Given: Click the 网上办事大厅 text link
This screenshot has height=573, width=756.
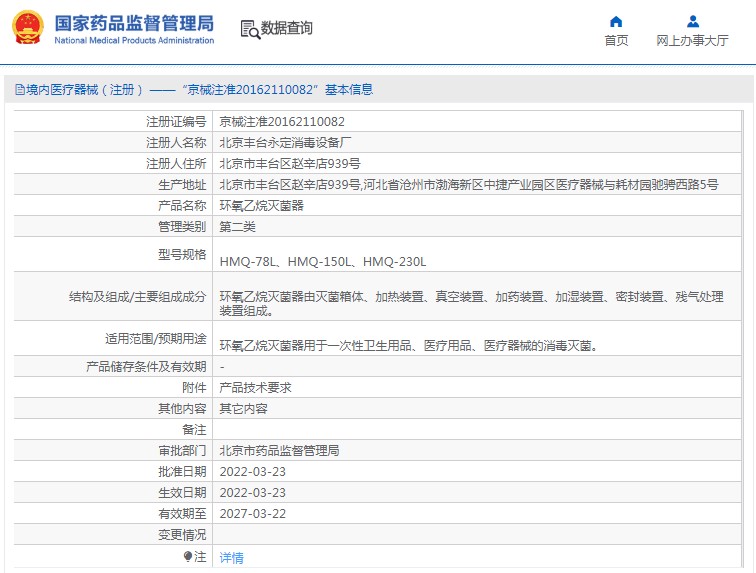Looking at the screenshot, I should [x=692, y=41].
